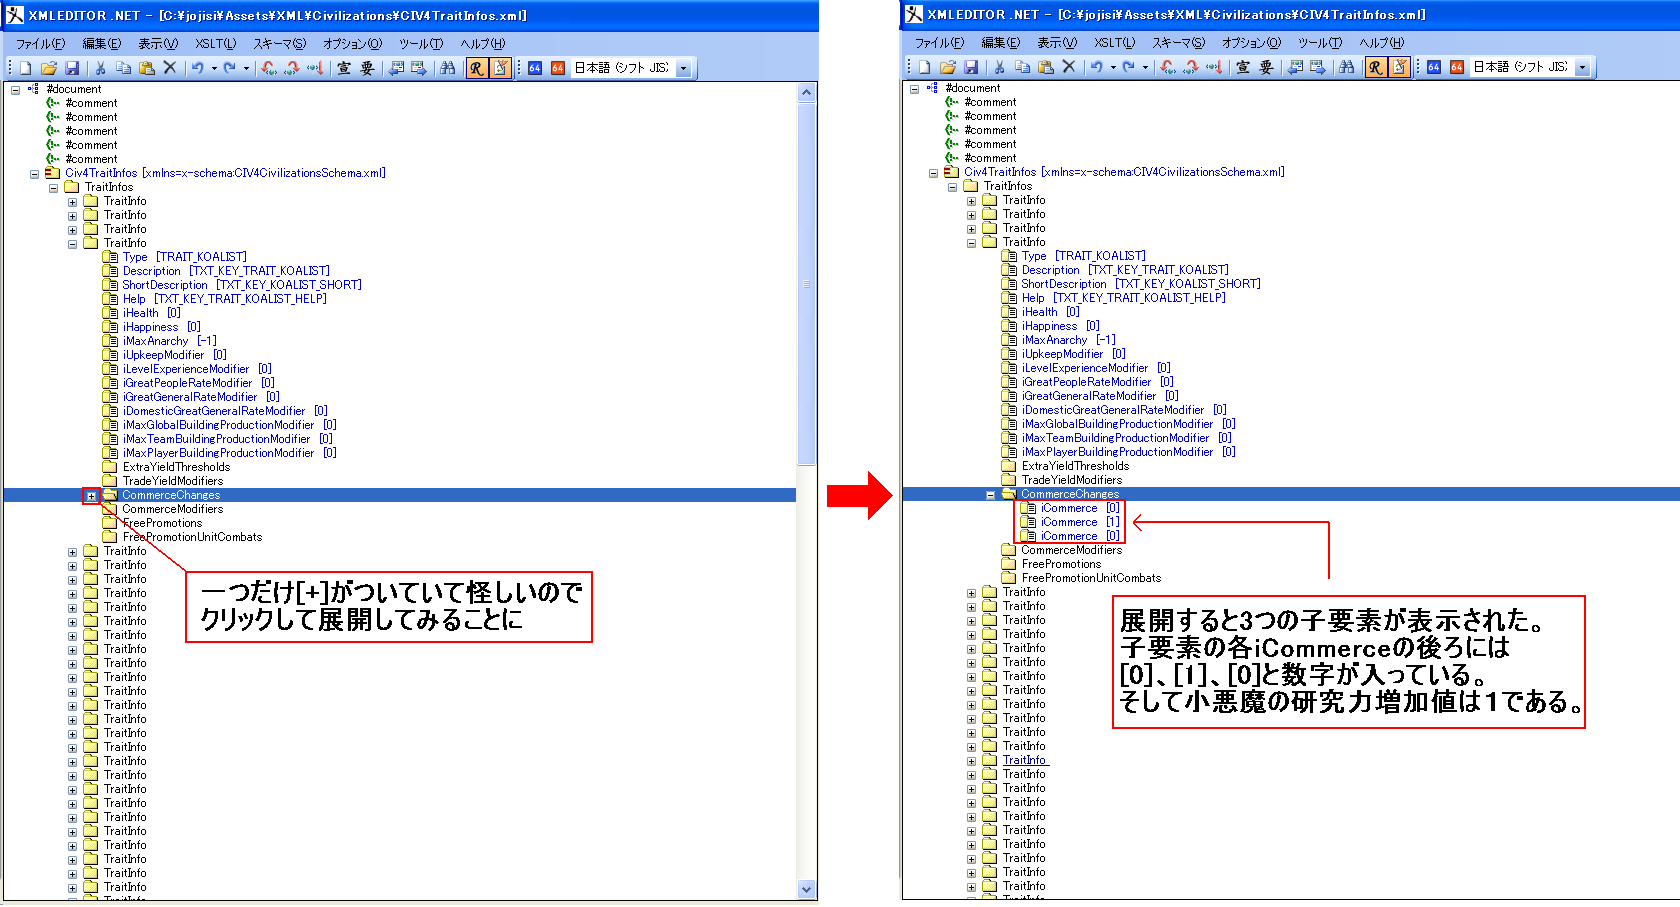Open encoding dropdown 日本語 in left window
1680x907 pixels.
click(x=684, y=68)
